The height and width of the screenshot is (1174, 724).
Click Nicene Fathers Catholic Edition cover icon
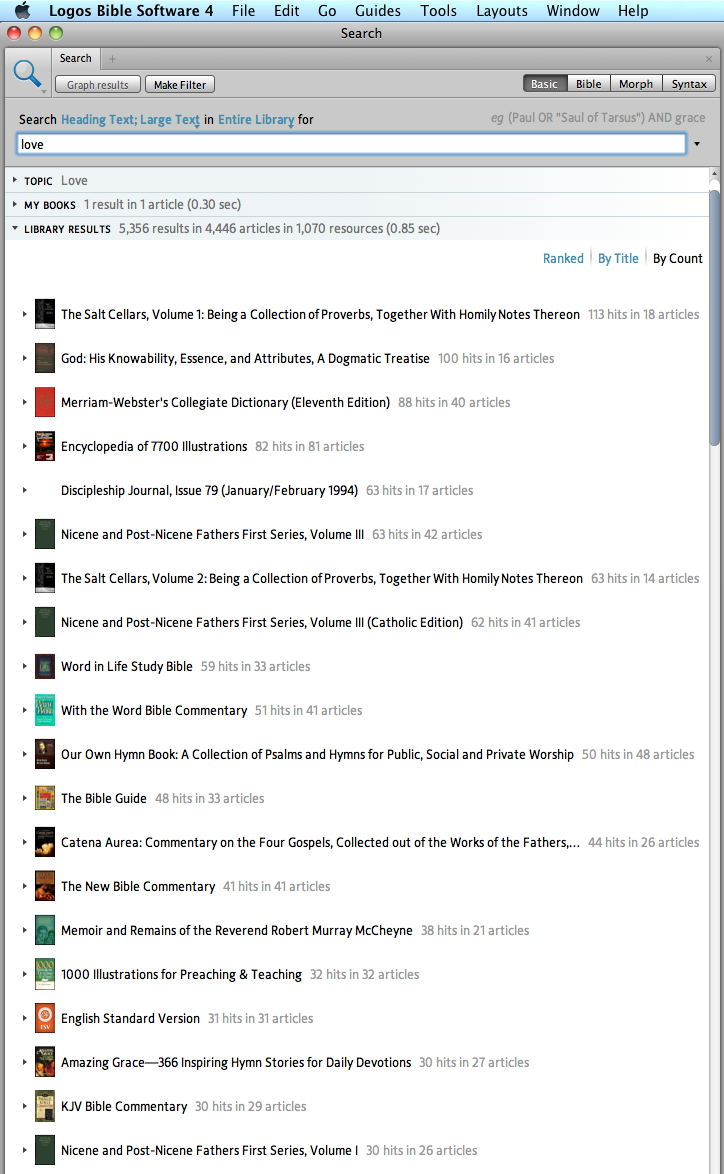coord(45,622)
